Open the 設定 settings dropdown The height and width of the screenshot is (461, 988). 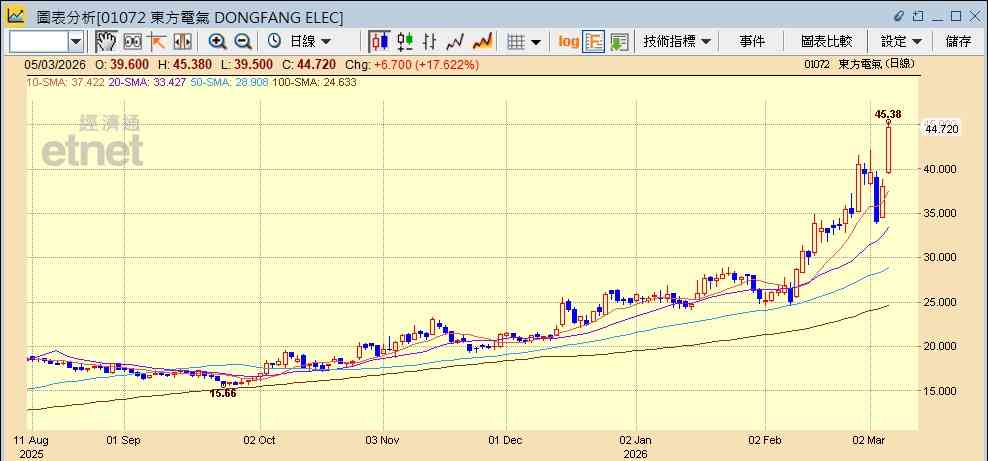tap(901, 42)
